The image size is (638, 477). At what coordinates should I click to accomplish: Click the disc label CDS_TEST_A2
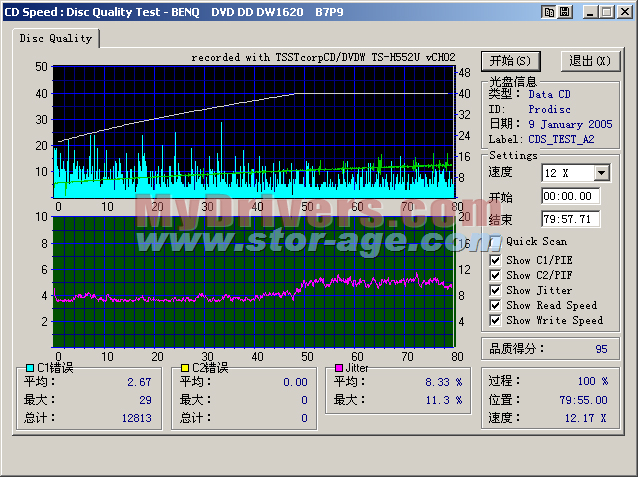pos(562,139)
